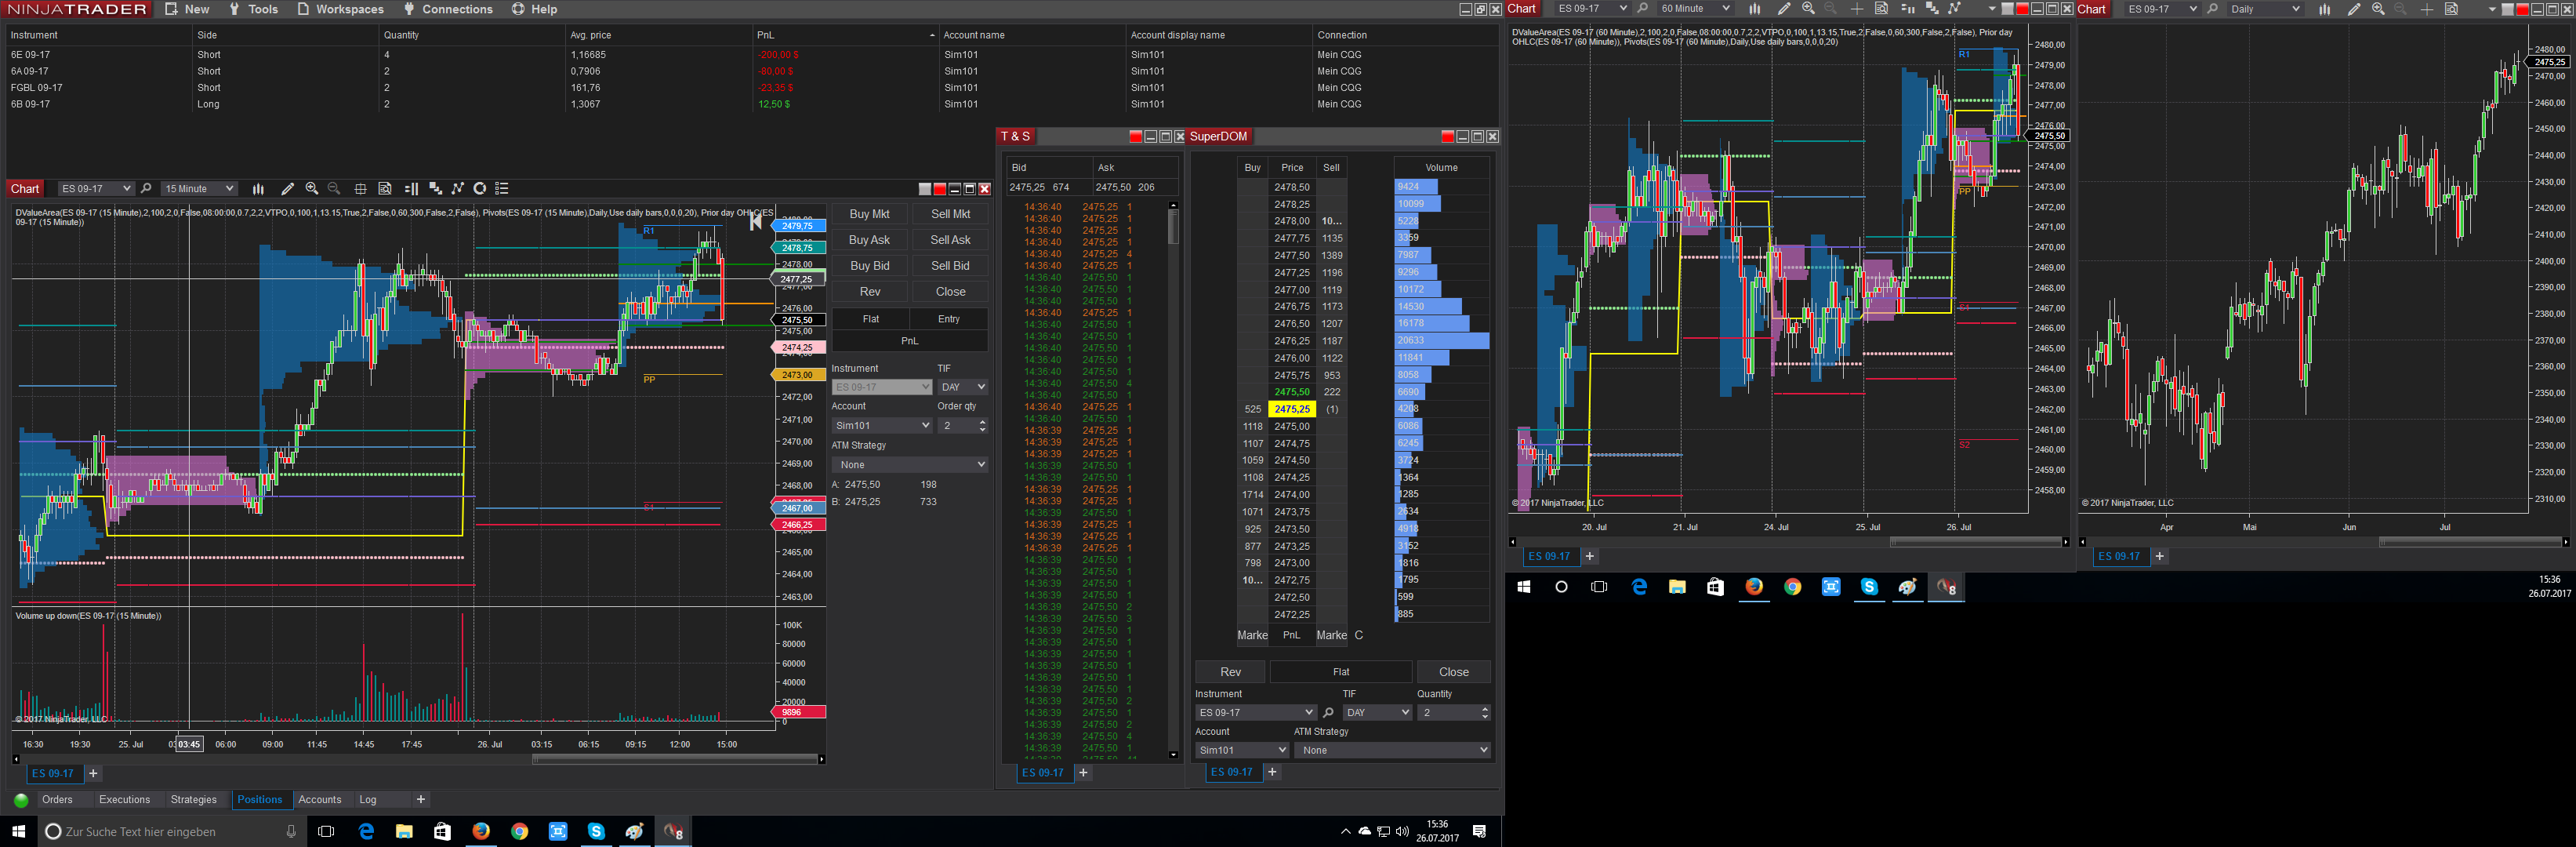Select crosshair cursor in Daily chart toolbar
This screenshot has width=2576, height=847.
click(2427, 9)
